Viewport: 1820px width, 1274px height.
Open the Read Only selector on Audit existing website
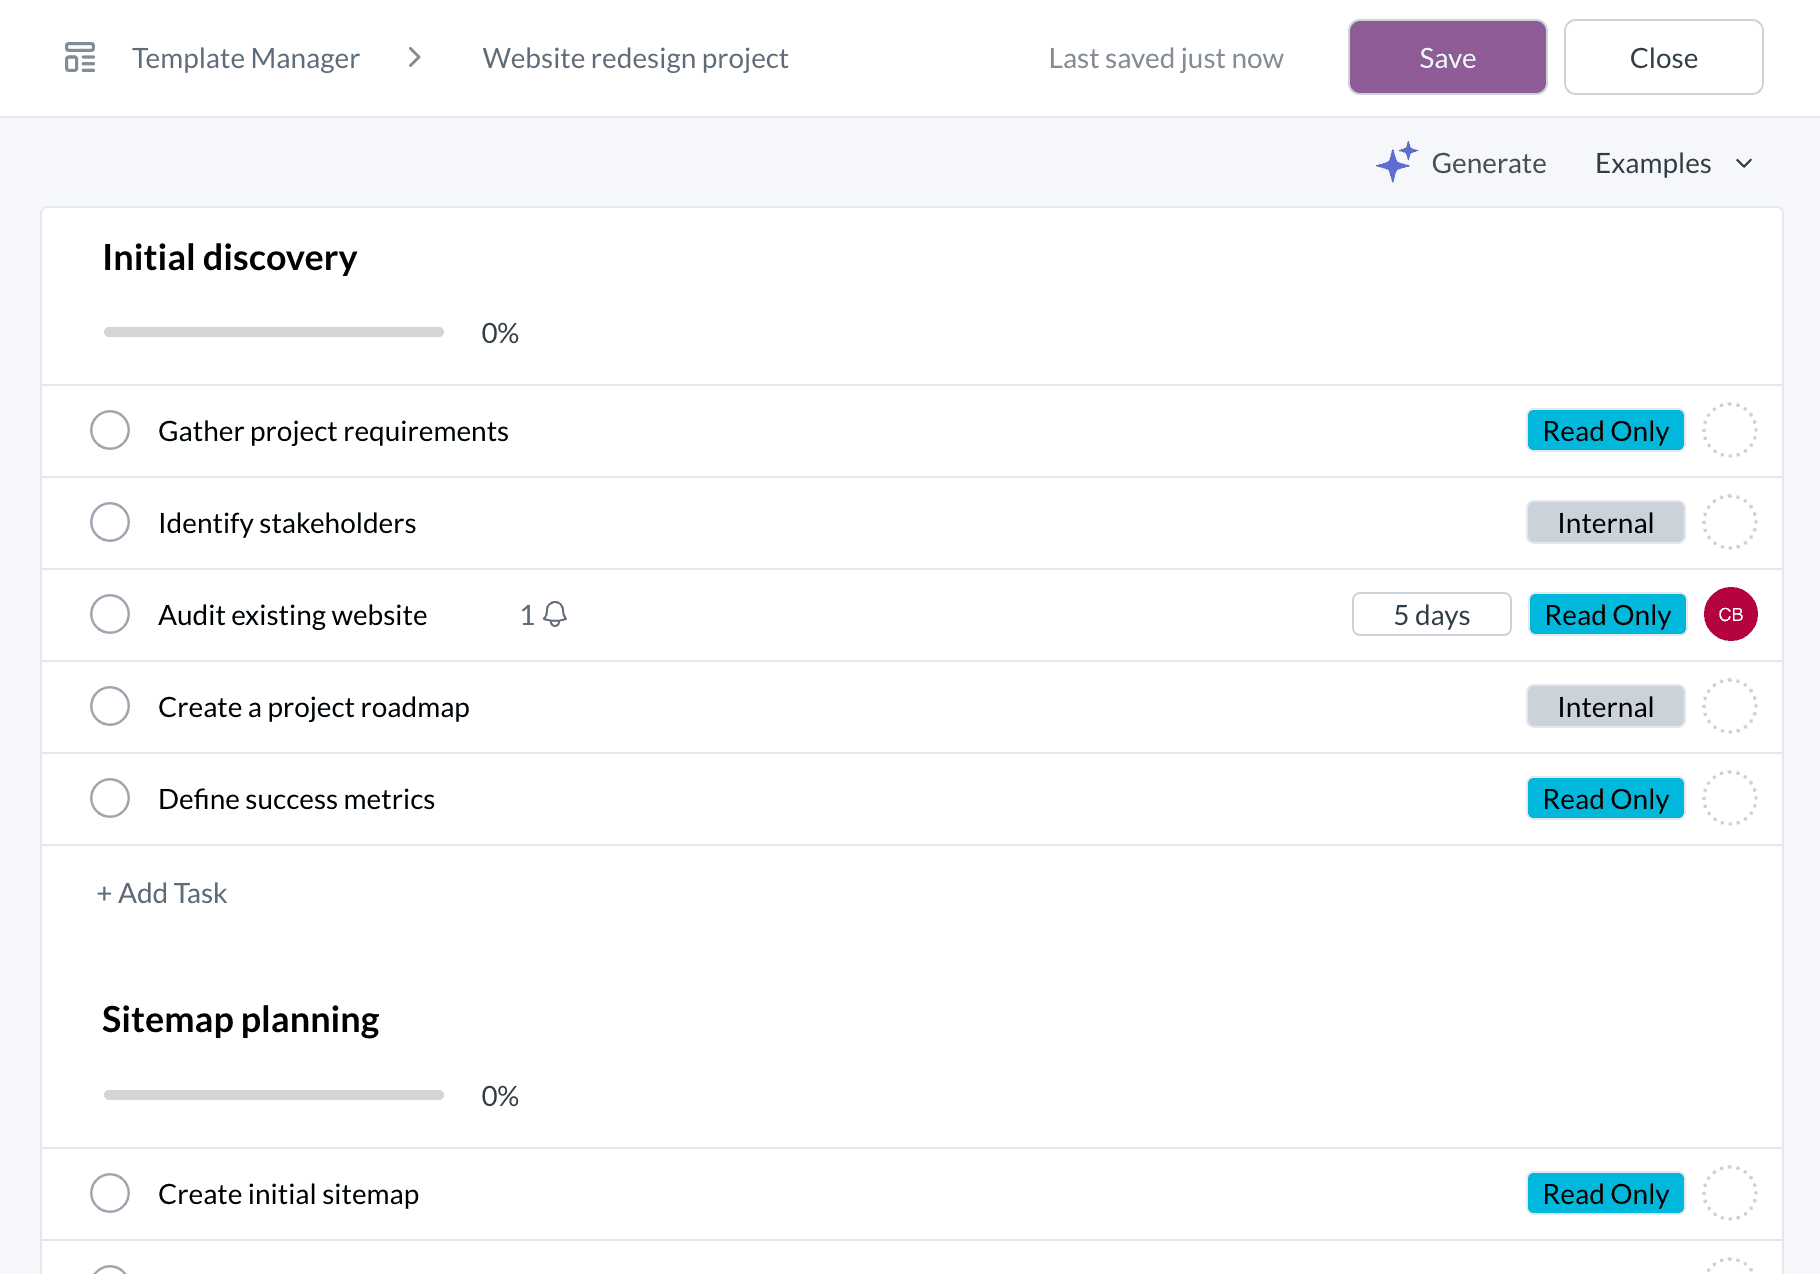click(1607, 614)
